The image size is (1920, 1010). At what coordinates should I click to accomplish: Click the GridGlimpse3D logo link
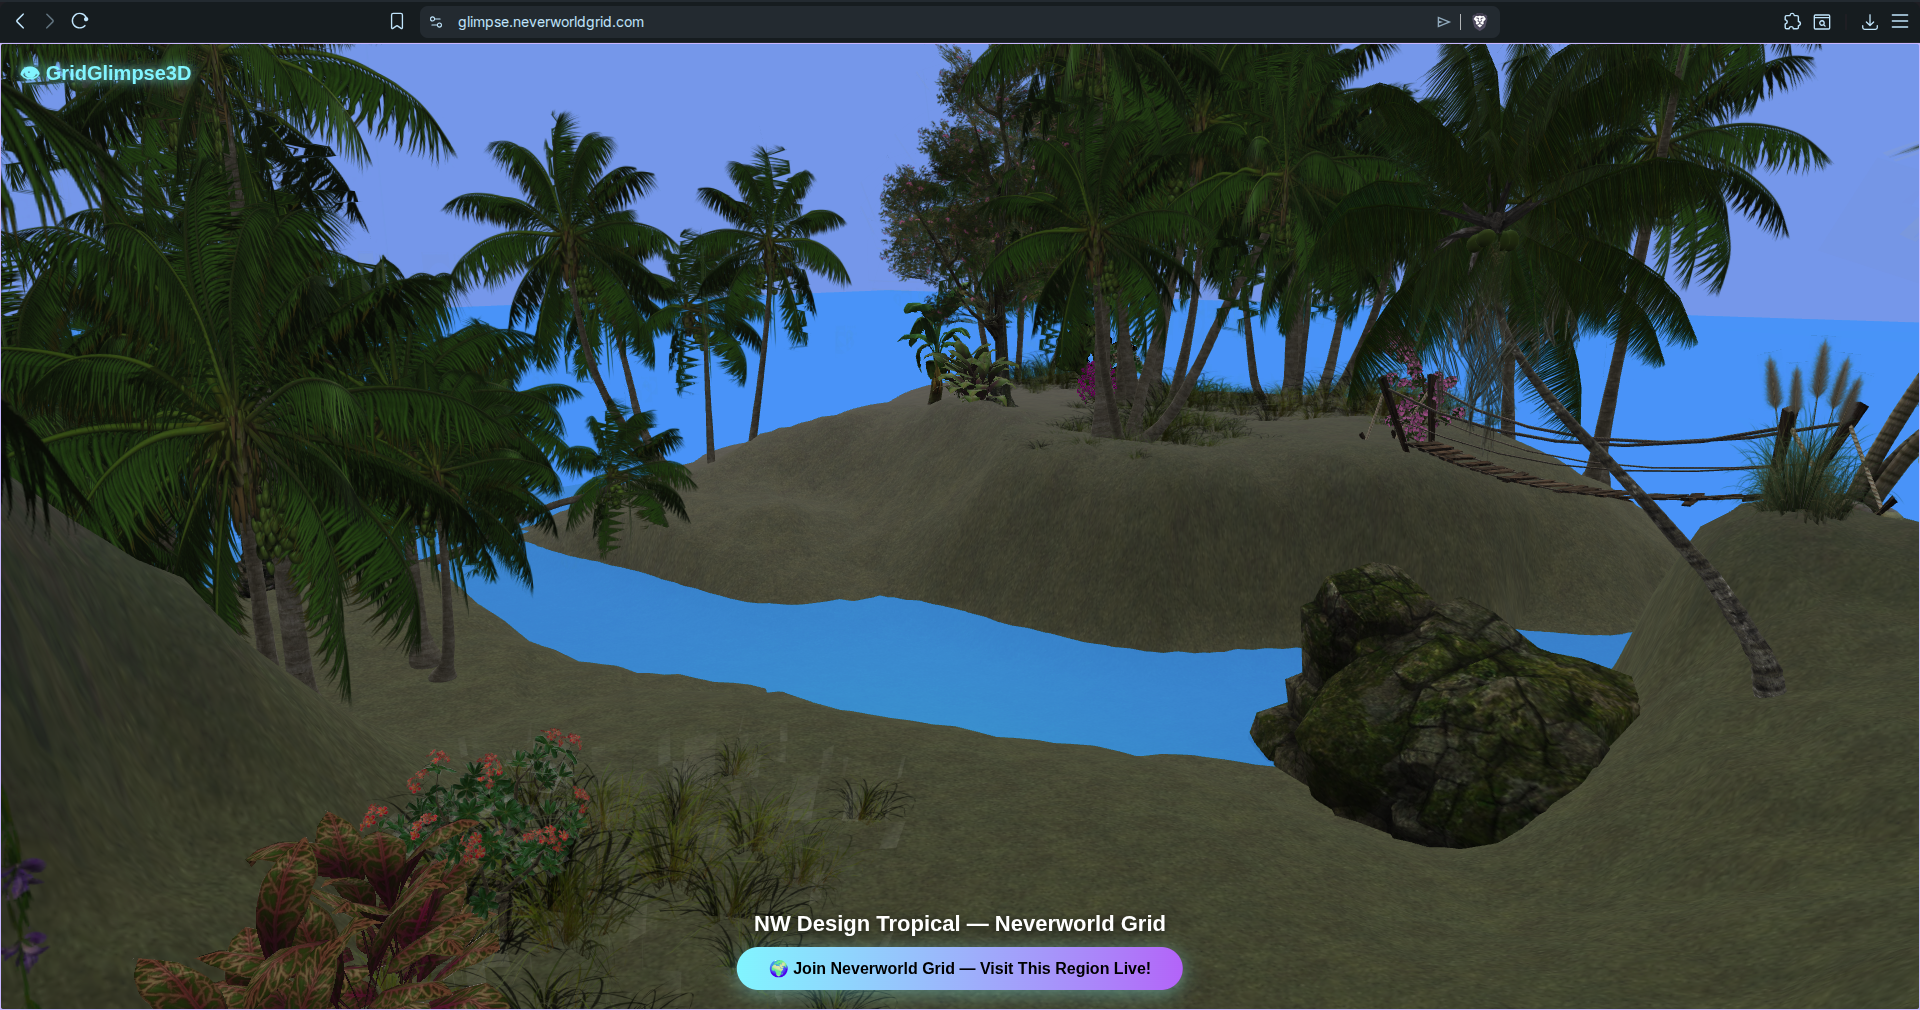click(x=105, y=73)
